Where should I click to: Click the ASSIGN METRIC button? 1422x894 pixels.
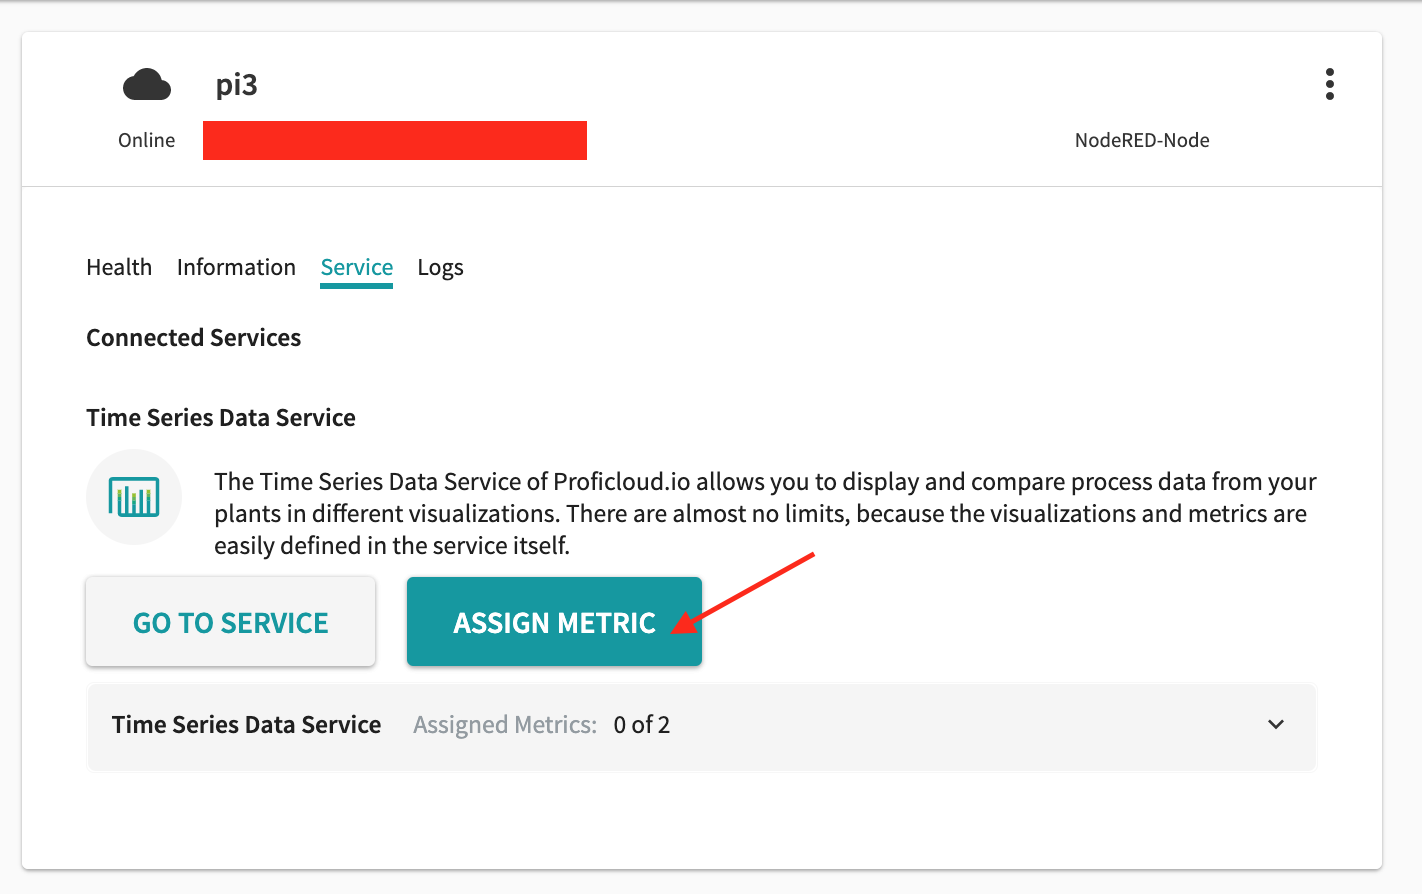click(554, 622)
